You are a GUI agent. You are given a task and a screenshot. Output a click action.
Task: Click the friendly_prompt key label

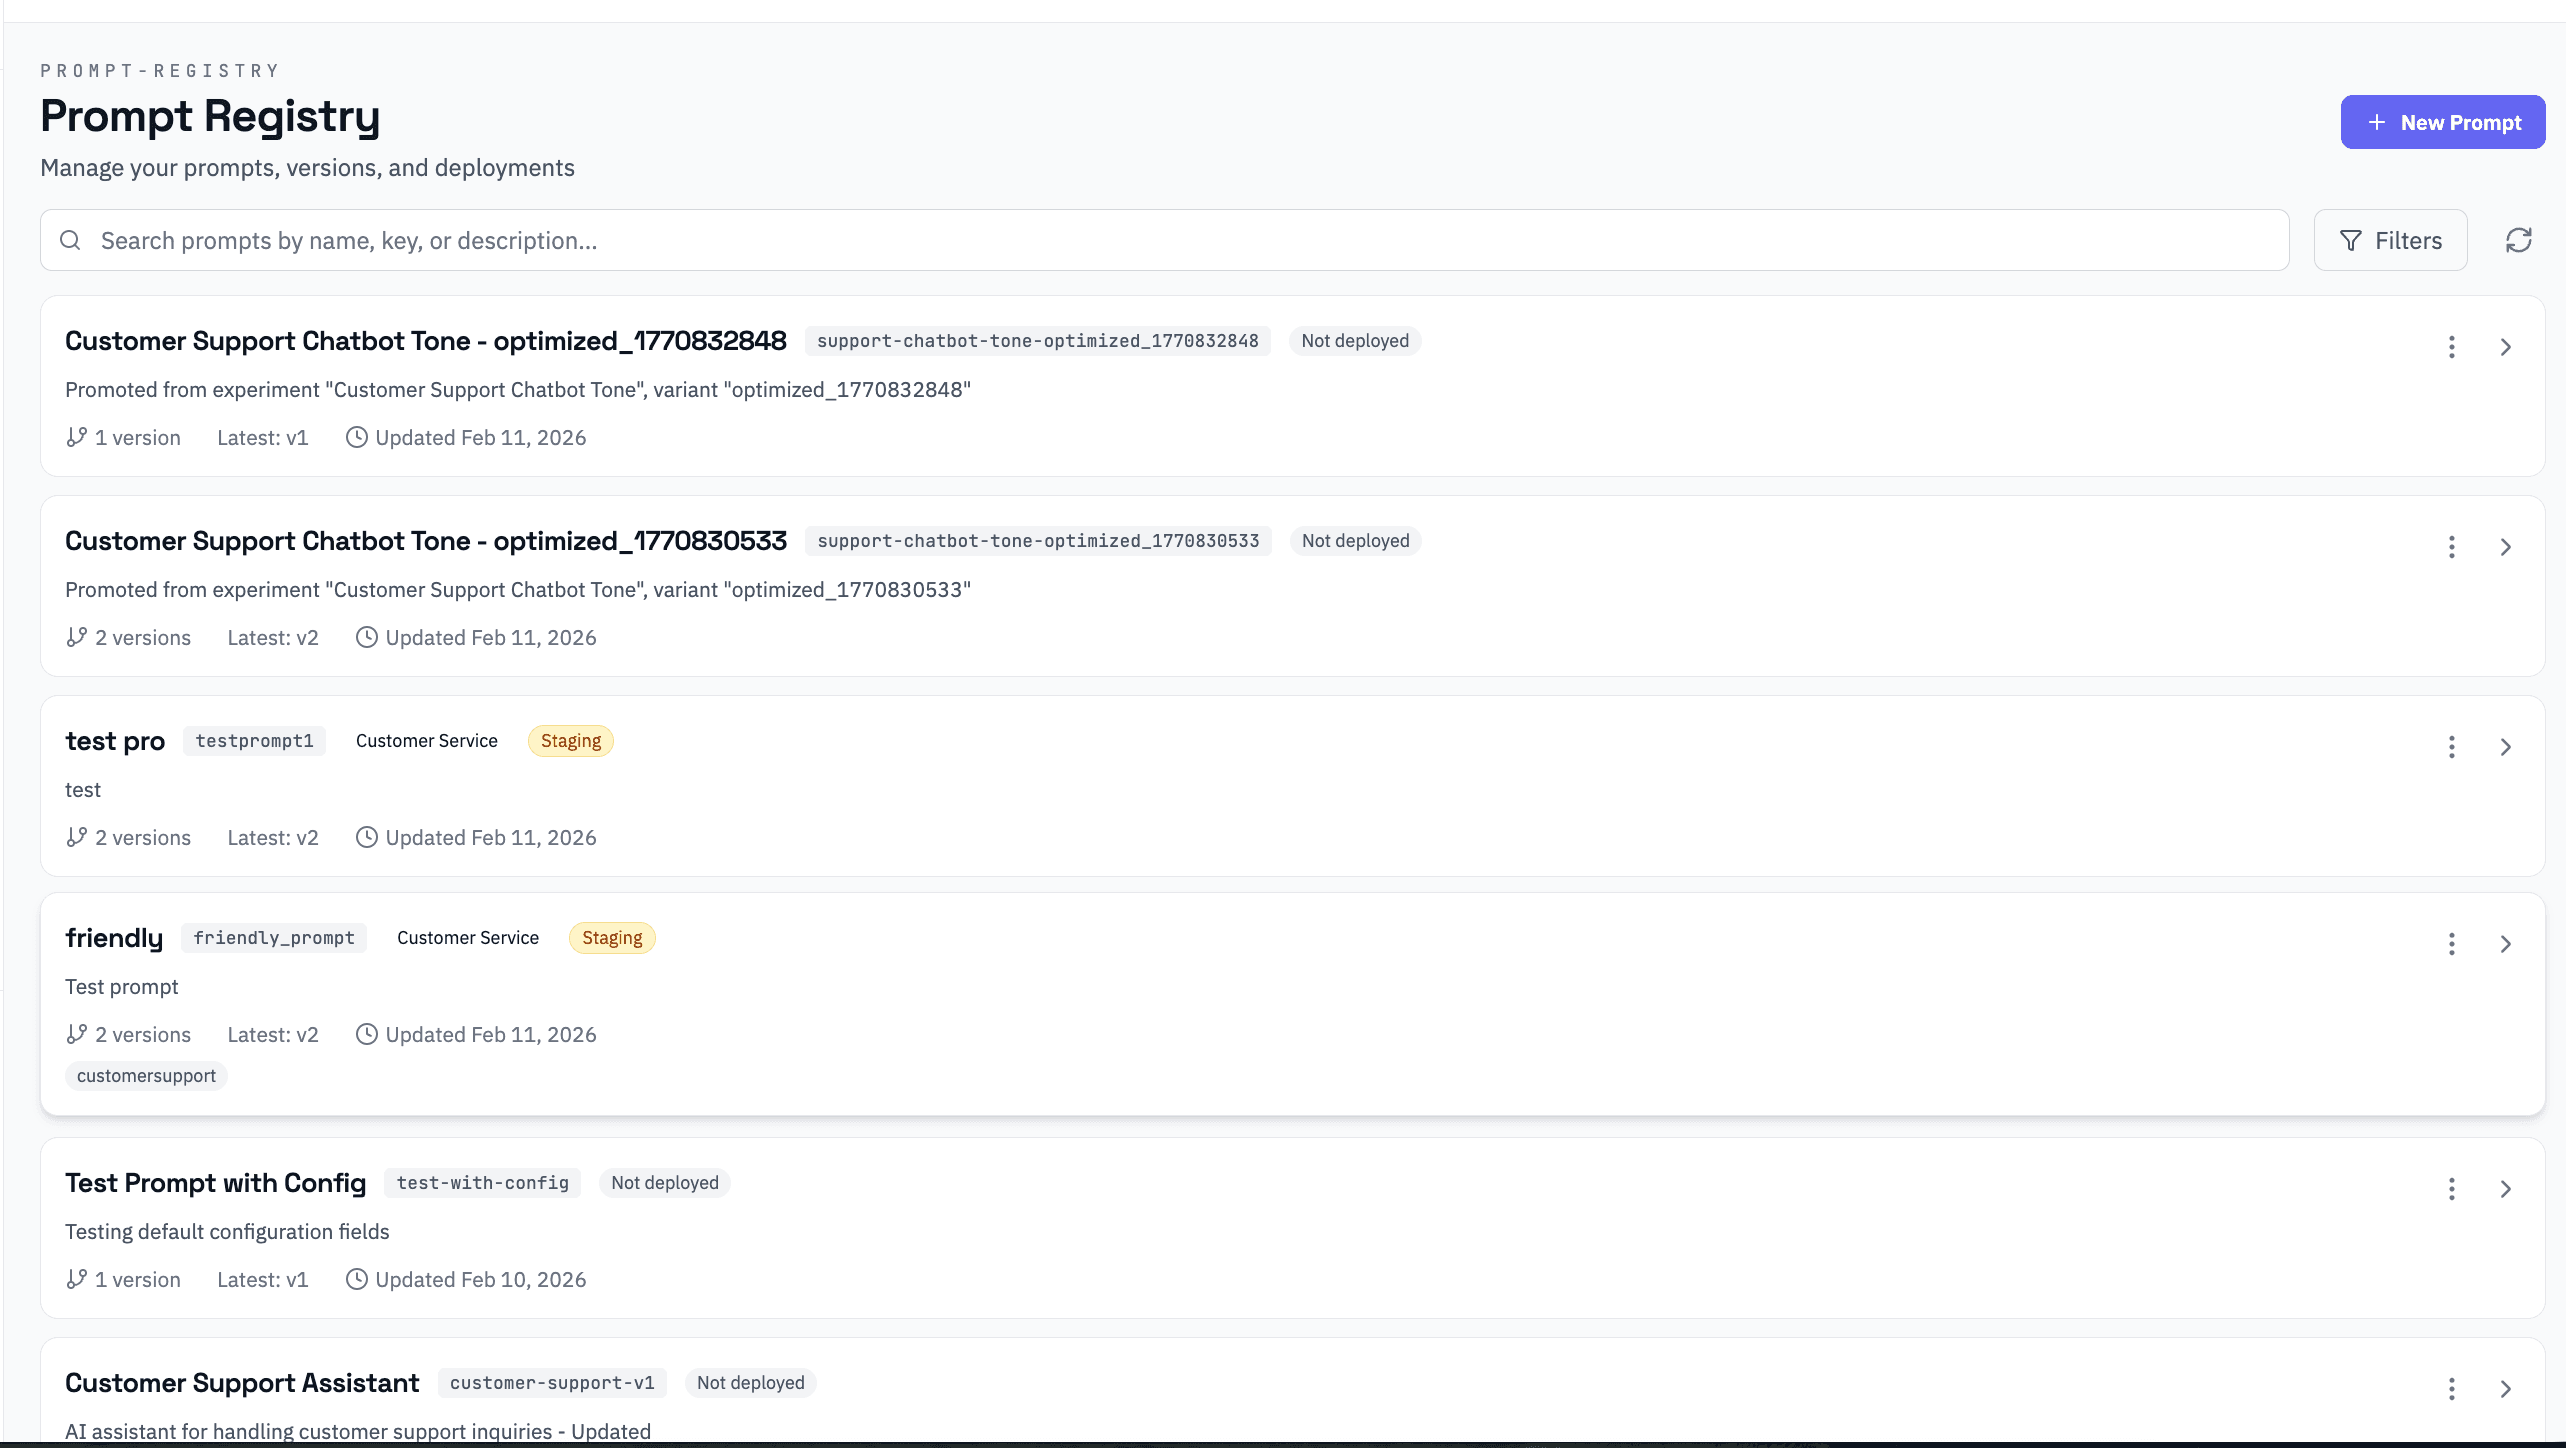(274, 938)
